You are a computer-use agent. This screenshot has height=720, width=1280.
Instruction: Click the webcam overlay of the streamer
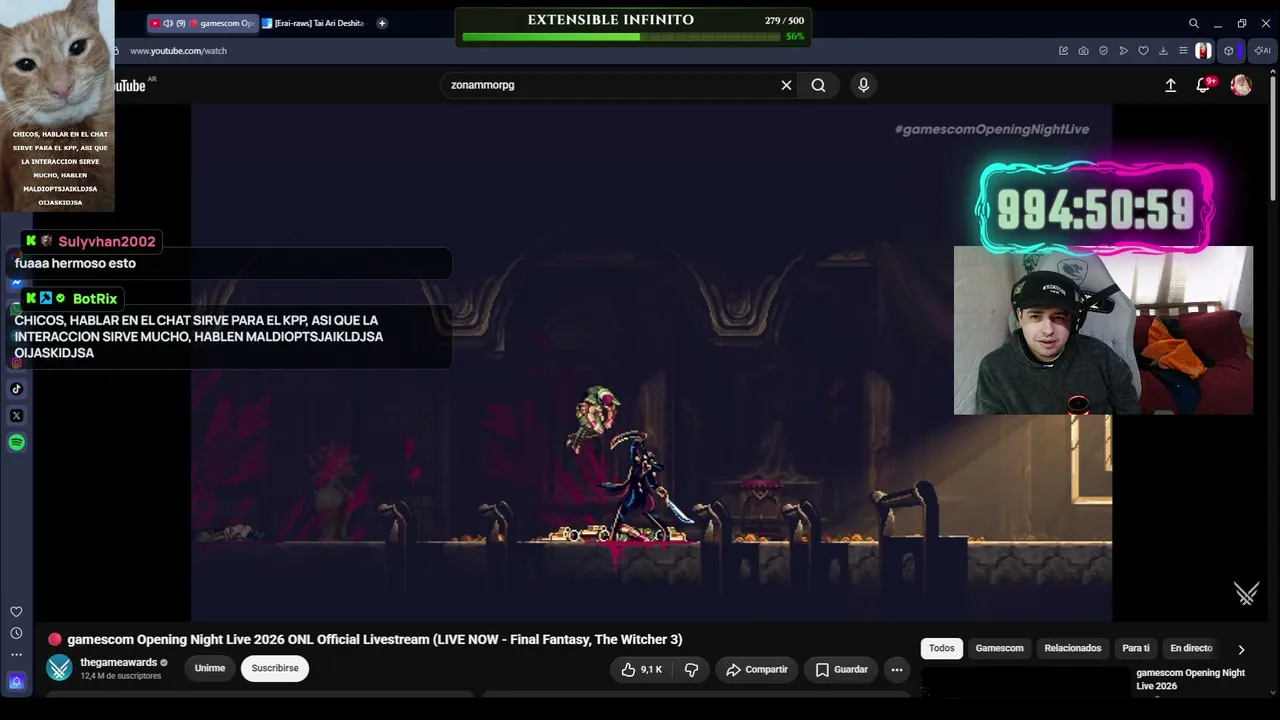tap(1103, 330)
